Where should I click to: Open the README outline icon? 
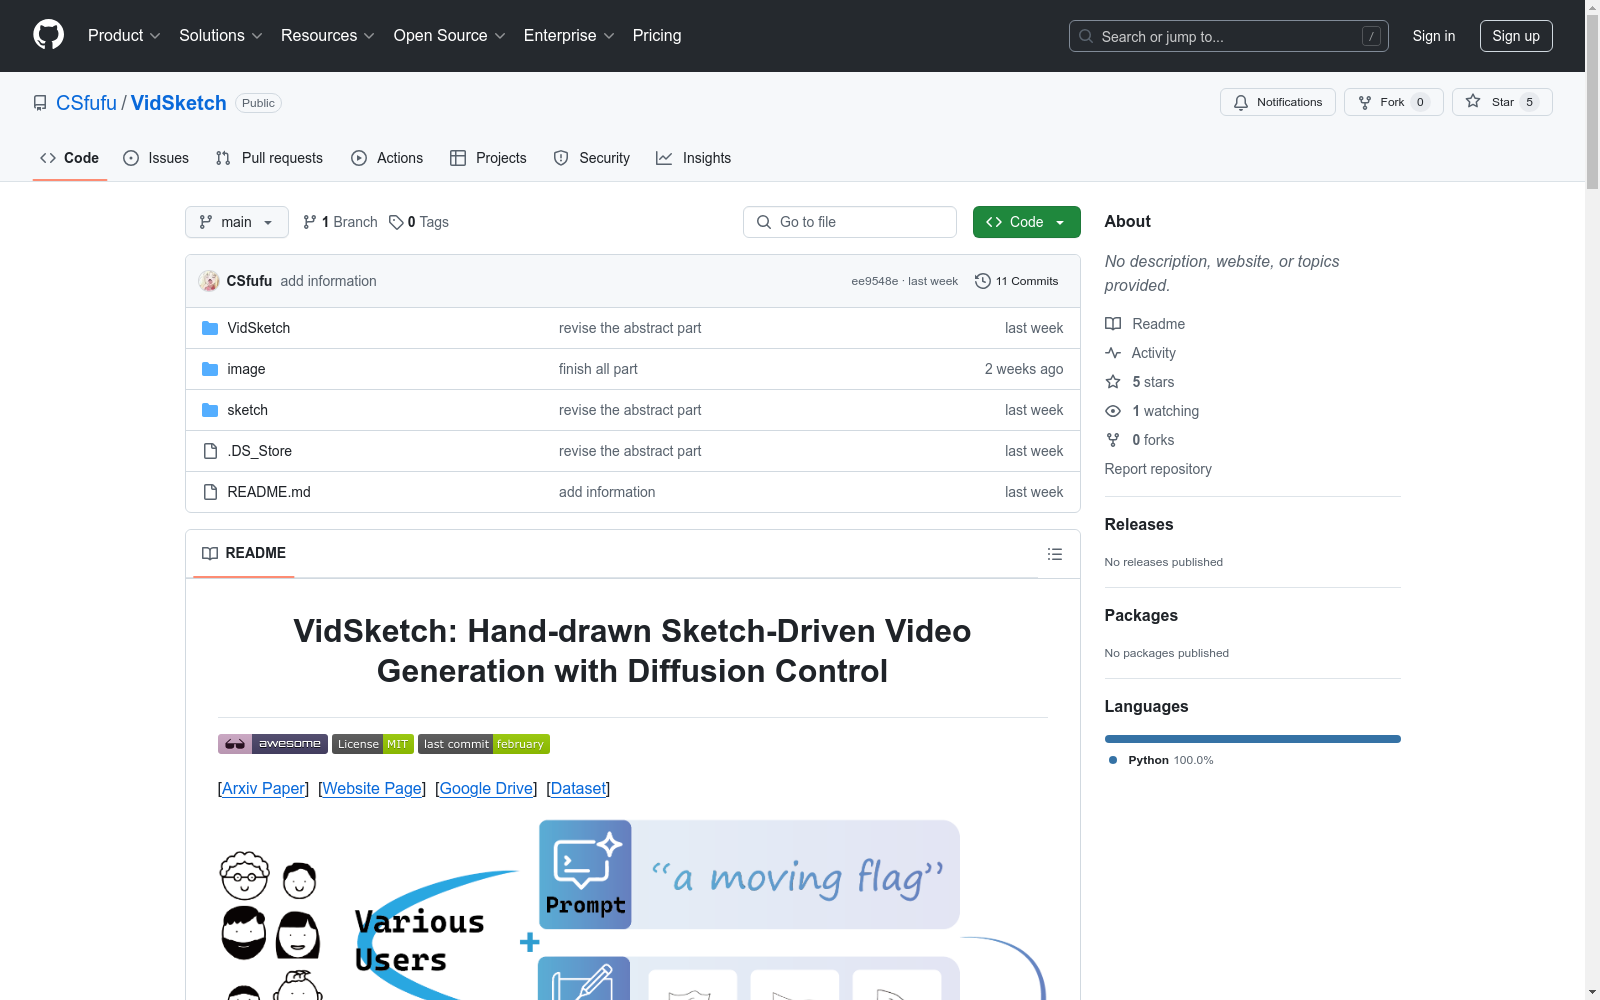pos(1055,554)
